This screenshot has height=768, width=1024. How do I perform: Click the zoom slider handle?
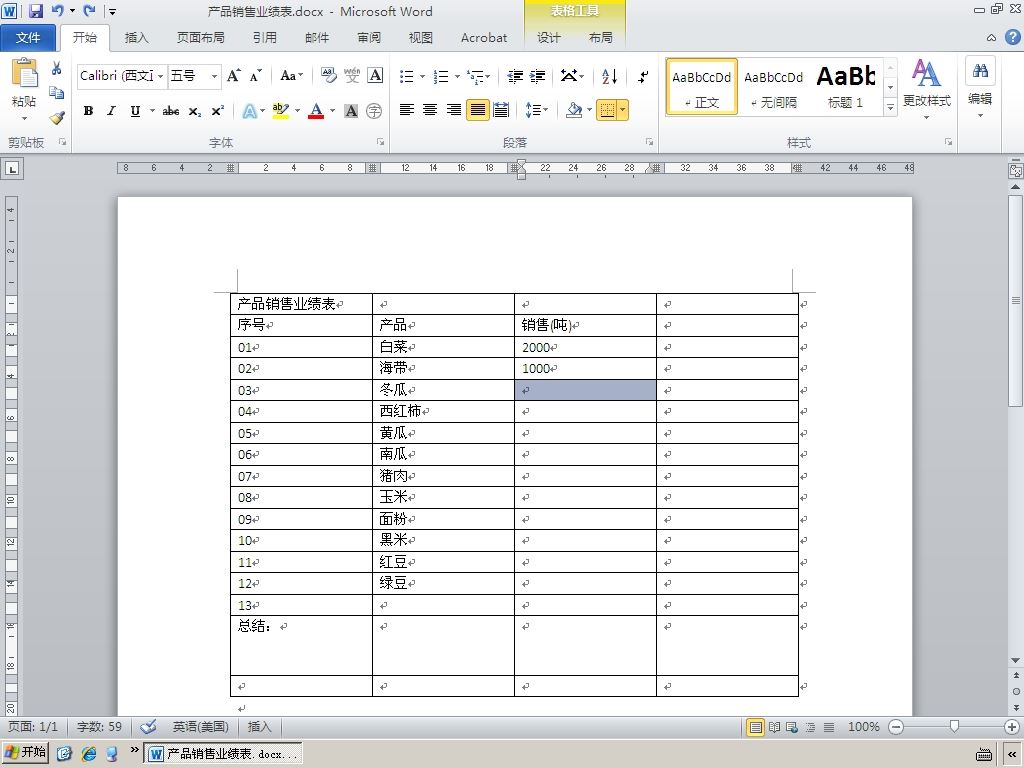tap(954, 726)
